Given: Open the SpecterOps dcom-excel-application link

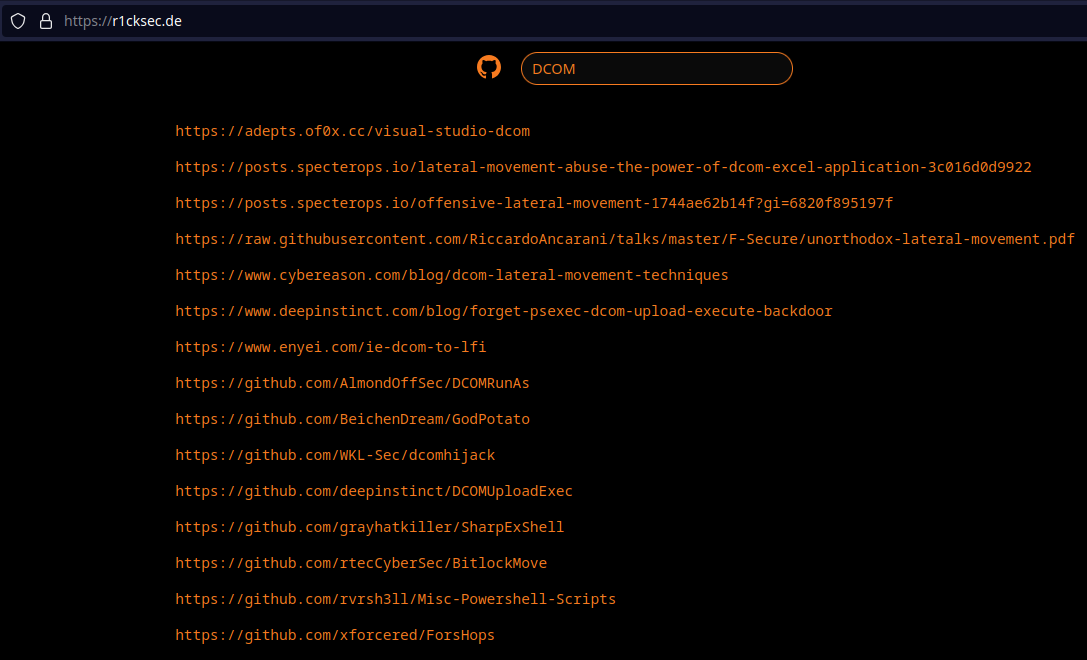Looking at the screenshot, I should 603,167.
